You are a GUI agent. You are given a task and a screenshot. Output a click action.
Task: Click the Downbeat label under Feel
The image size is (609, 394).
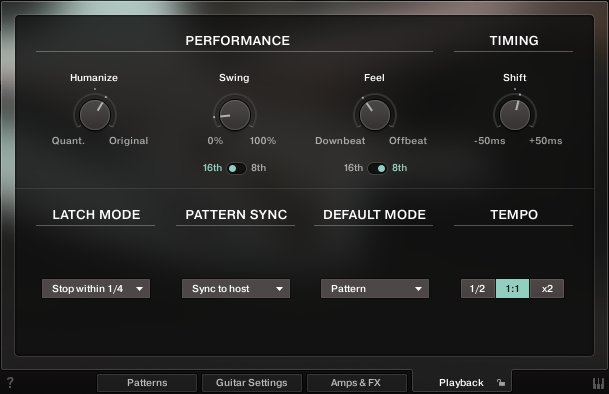pyautogui.click(x=340, y=141)
